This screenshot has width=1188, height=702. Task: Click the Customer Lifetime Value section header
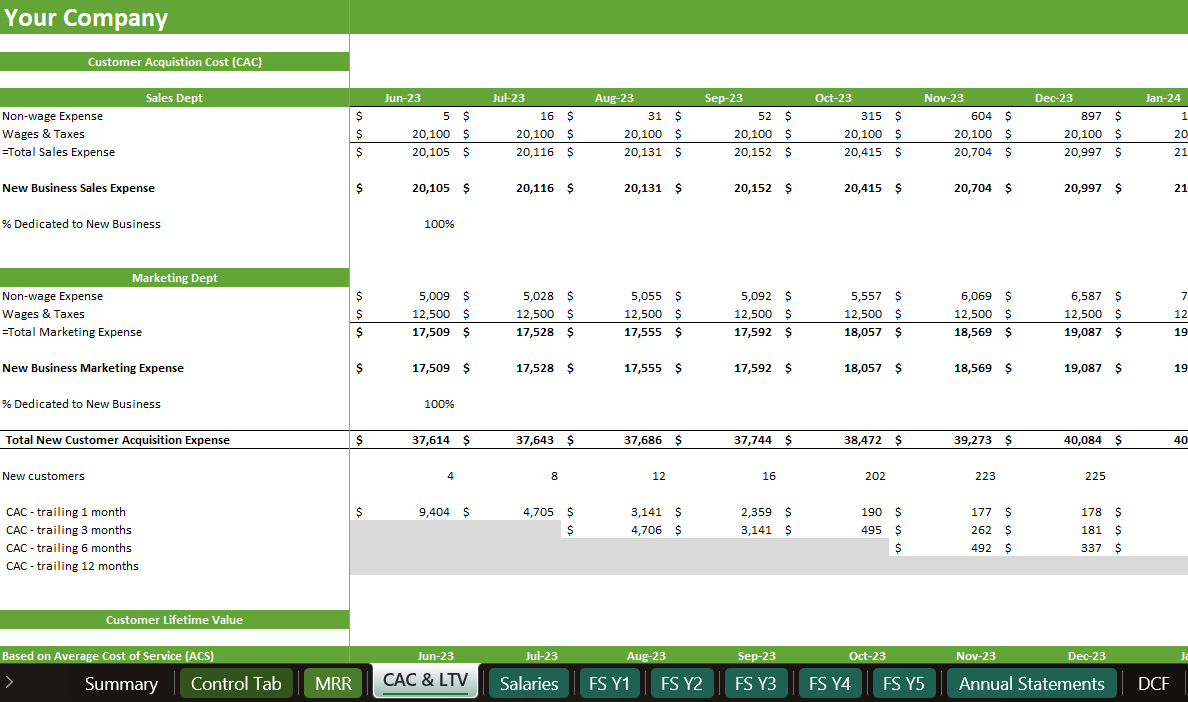(174, 619)
